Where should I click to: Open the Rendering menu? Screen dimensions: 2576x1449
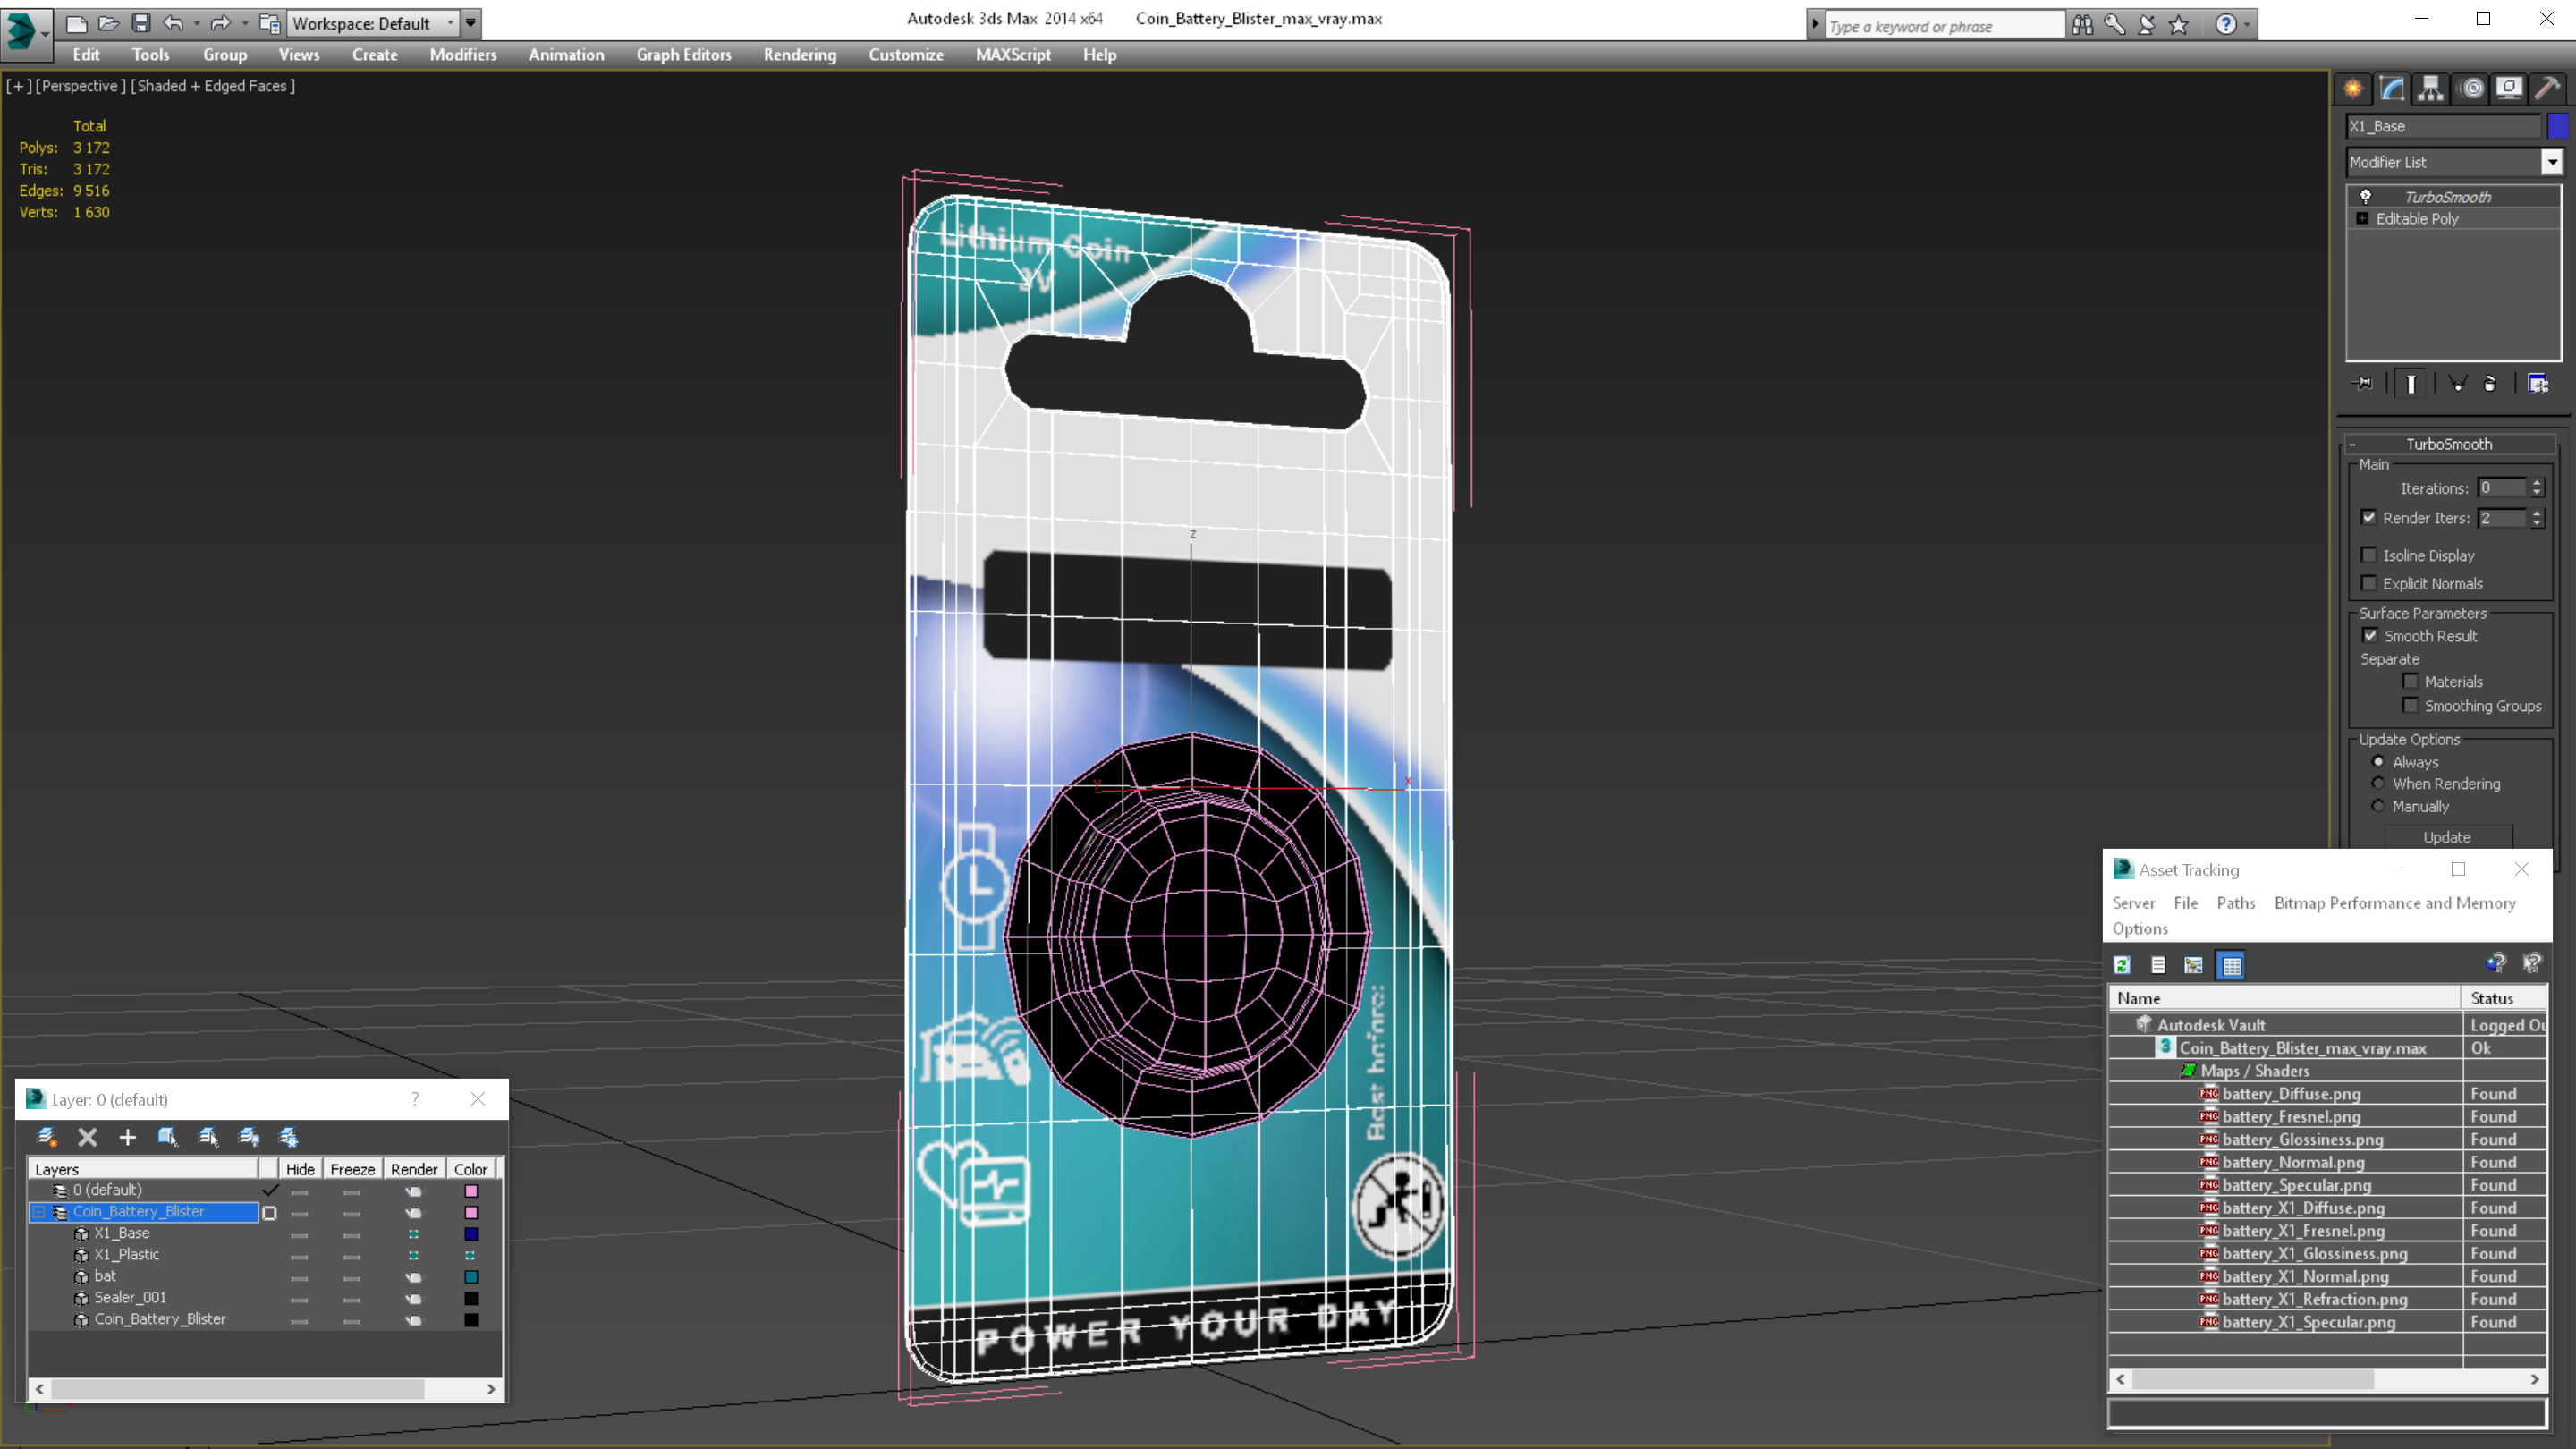pyautogui.click(x=800, y=55)
